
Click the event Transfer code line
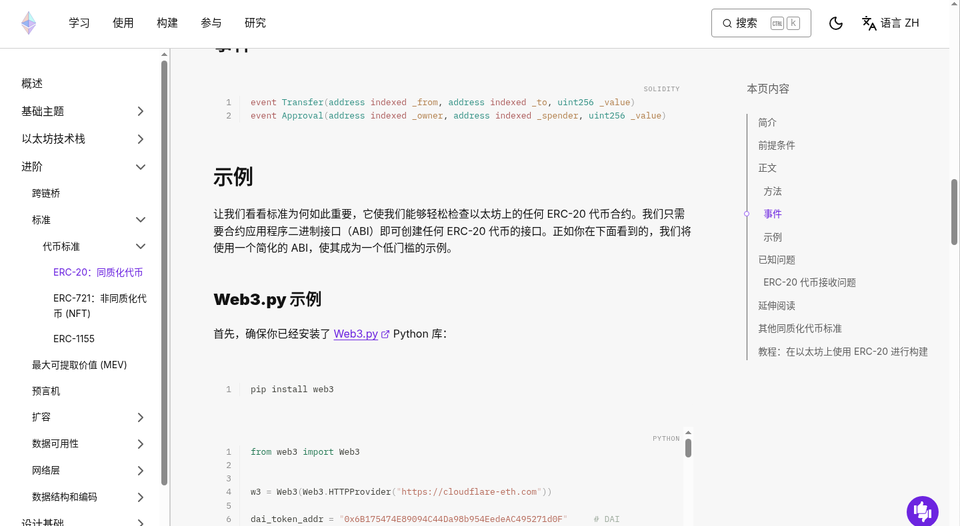pyautogui.click(x=442, y=102)
